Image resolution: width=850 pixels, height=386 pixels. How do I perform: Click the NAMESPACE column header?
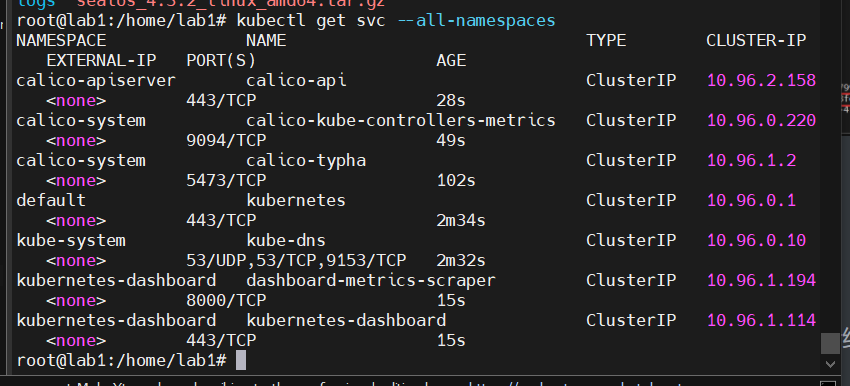pos(61,41)
